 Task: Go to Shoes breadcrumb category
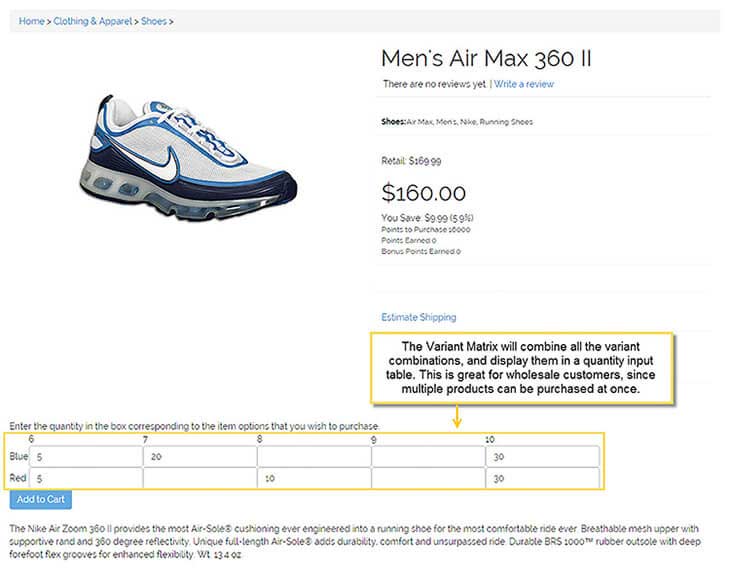coord(153,20)
